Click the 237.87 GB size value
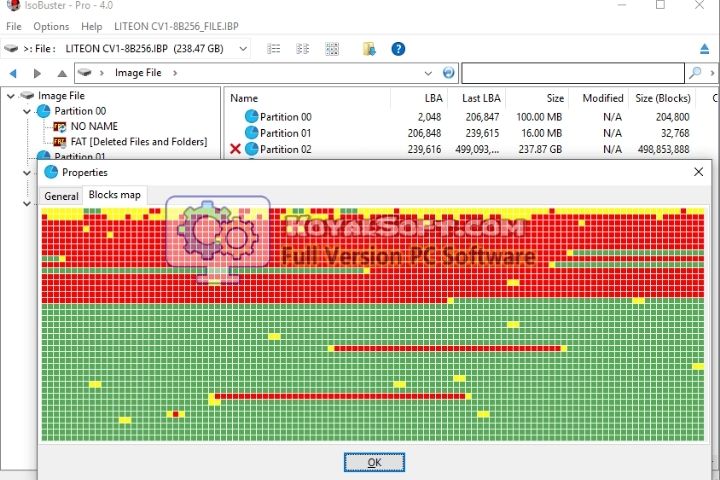 [540, 149]
